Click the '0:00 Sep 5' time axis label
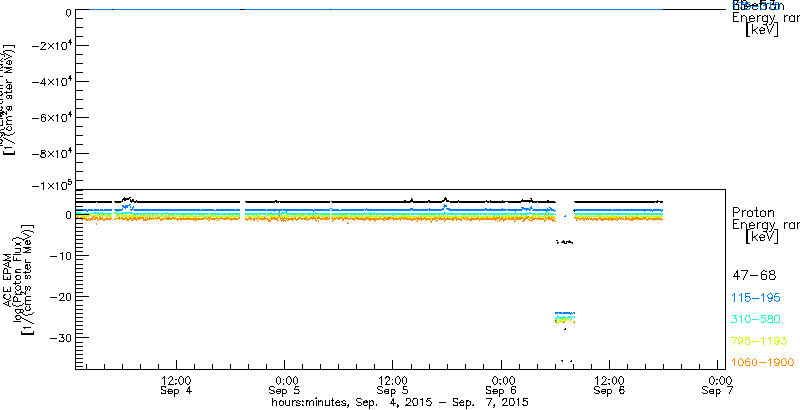 point(286,386)
